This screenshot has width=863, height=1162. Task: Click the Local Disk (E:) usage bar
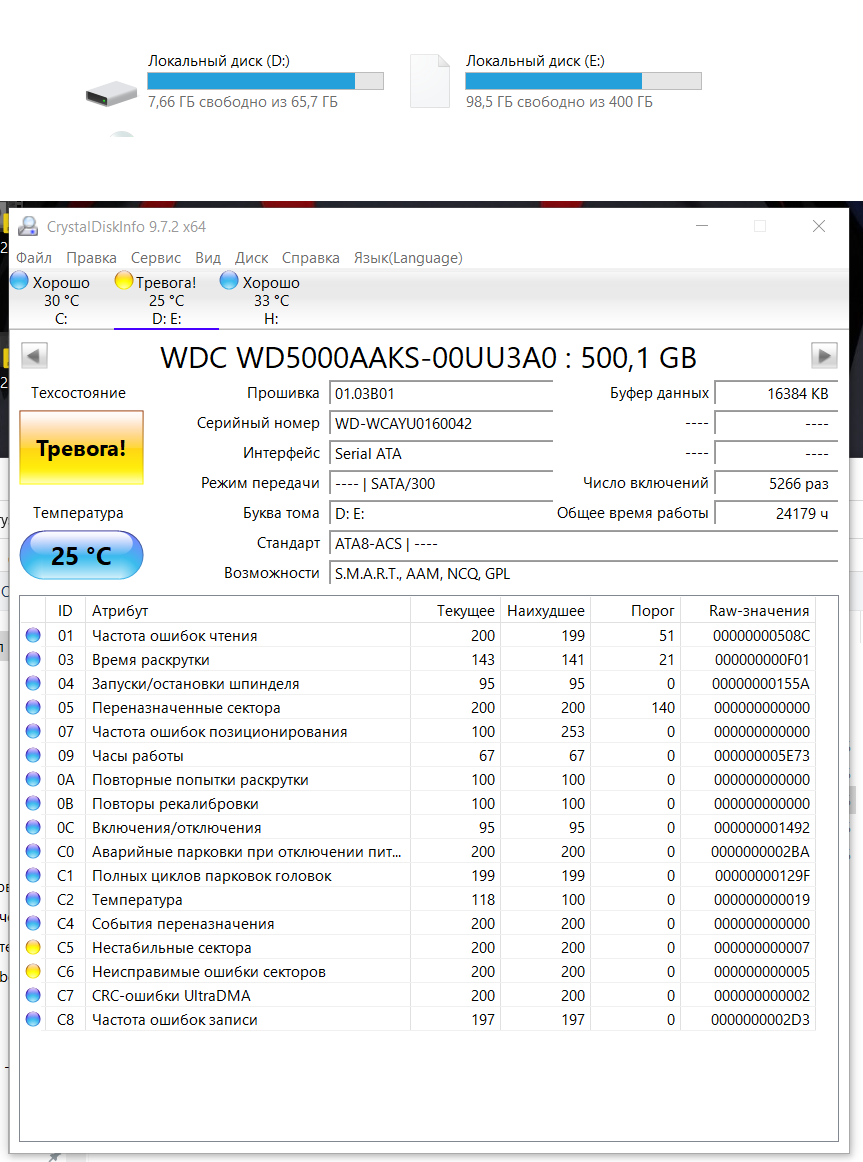click(583, 81)
